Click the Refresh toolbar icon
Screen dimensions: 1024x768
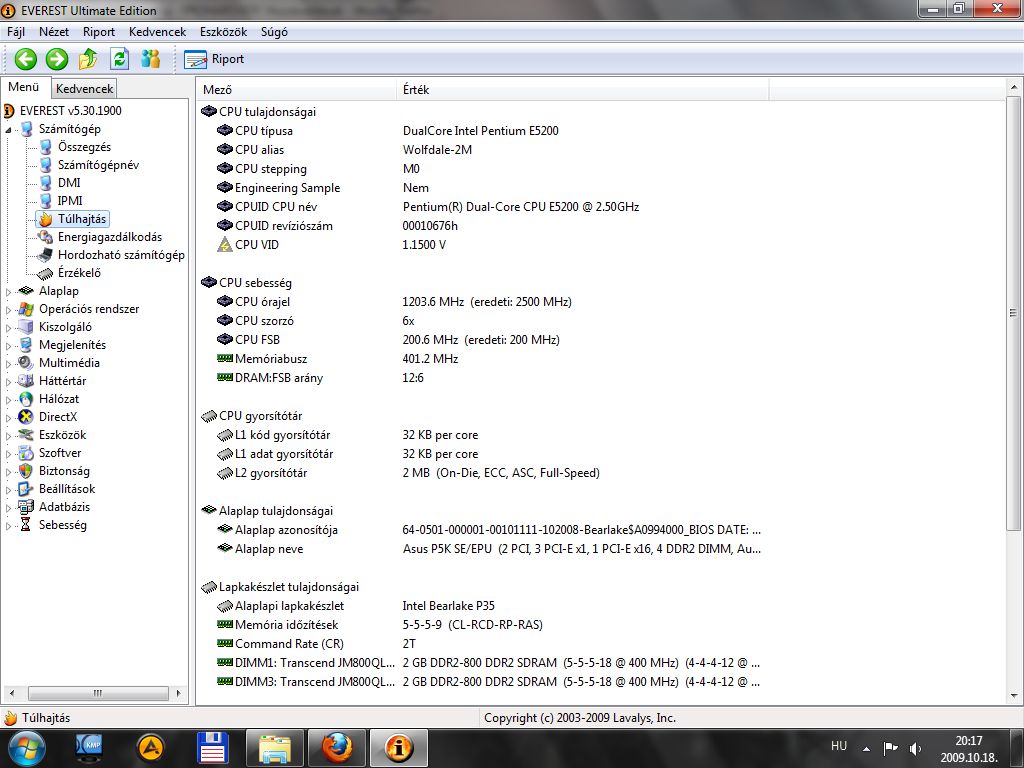pyautogui.click(x=120, y=59)
